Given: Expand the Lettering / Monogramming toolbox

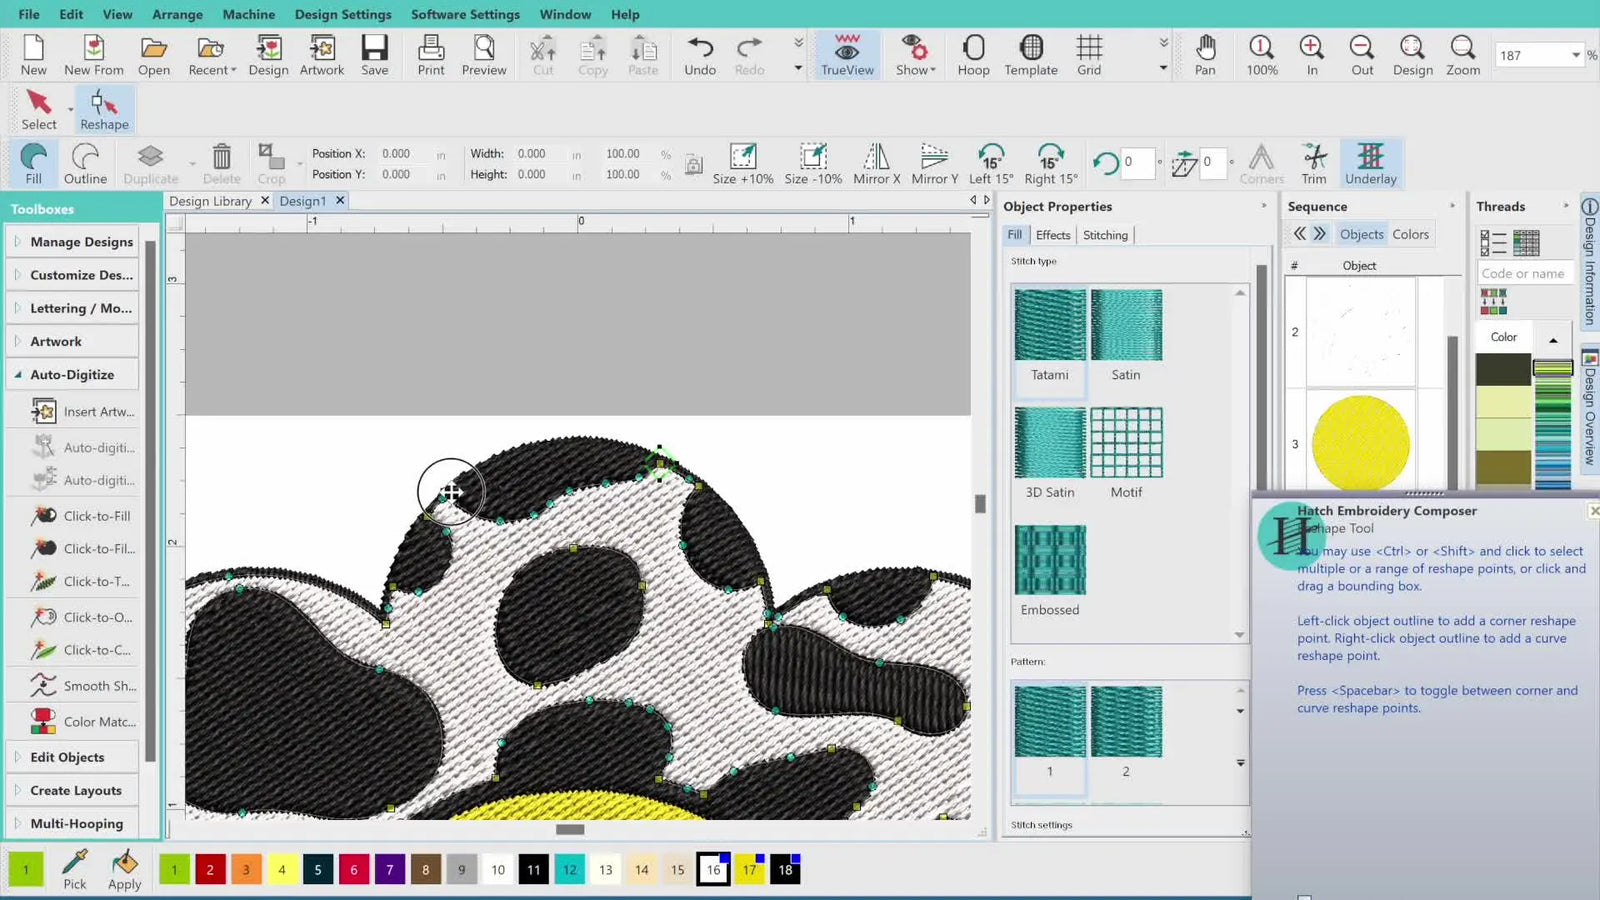Looking at the screenshot, I should (x=72, y=308).
